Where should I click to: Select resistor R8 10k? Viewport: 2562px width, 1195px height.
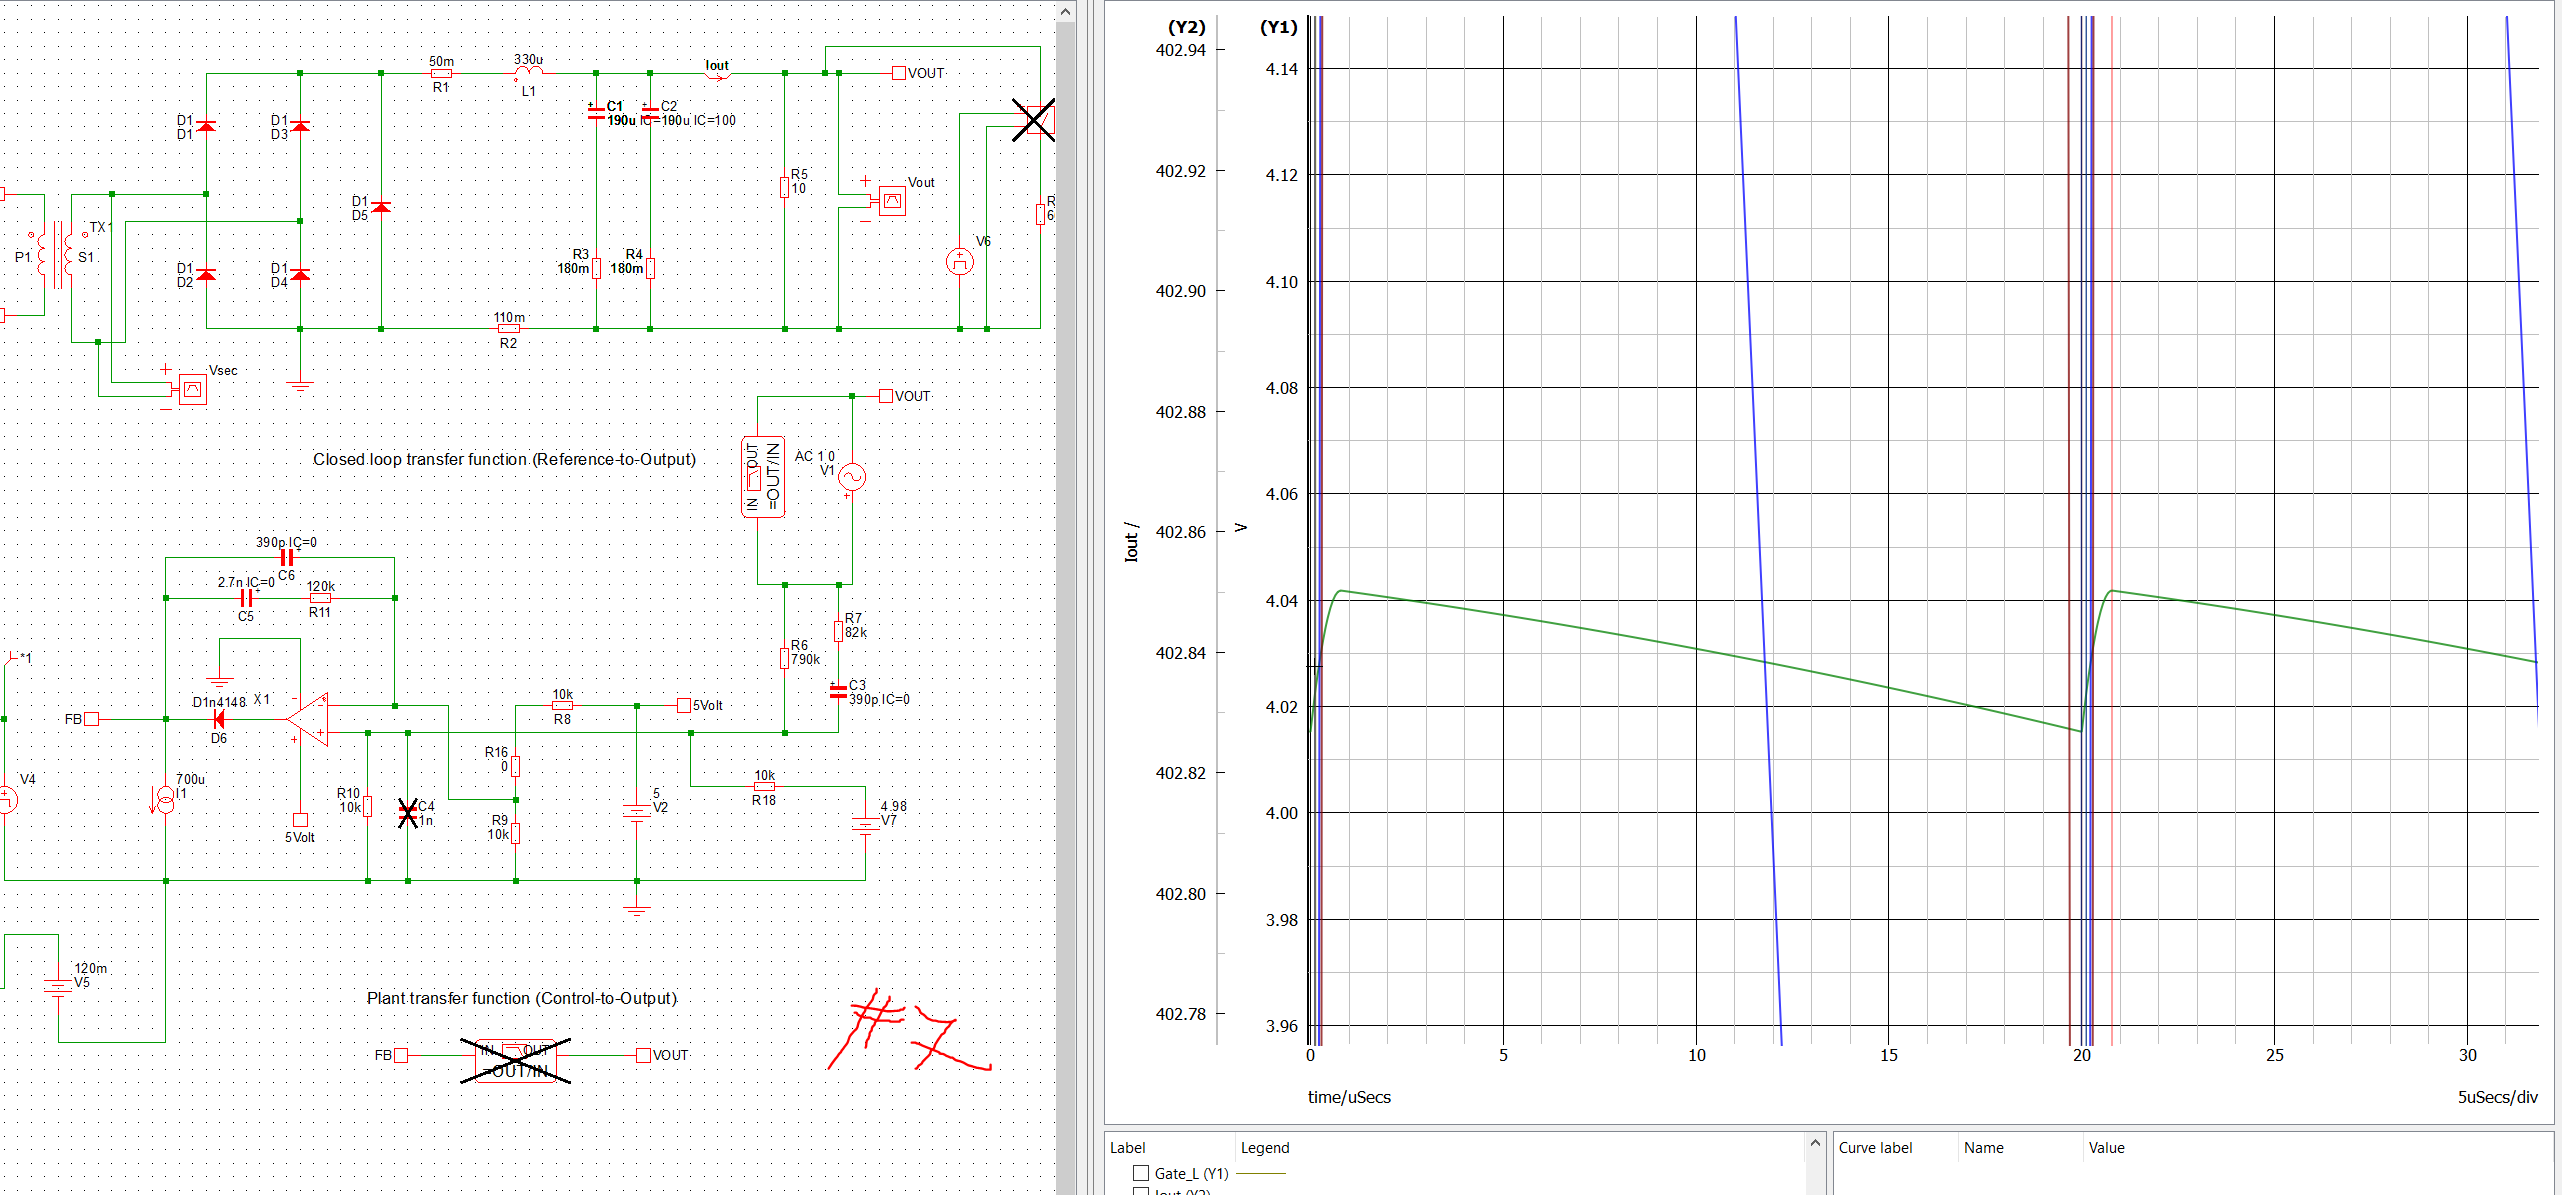coord(562,705)
